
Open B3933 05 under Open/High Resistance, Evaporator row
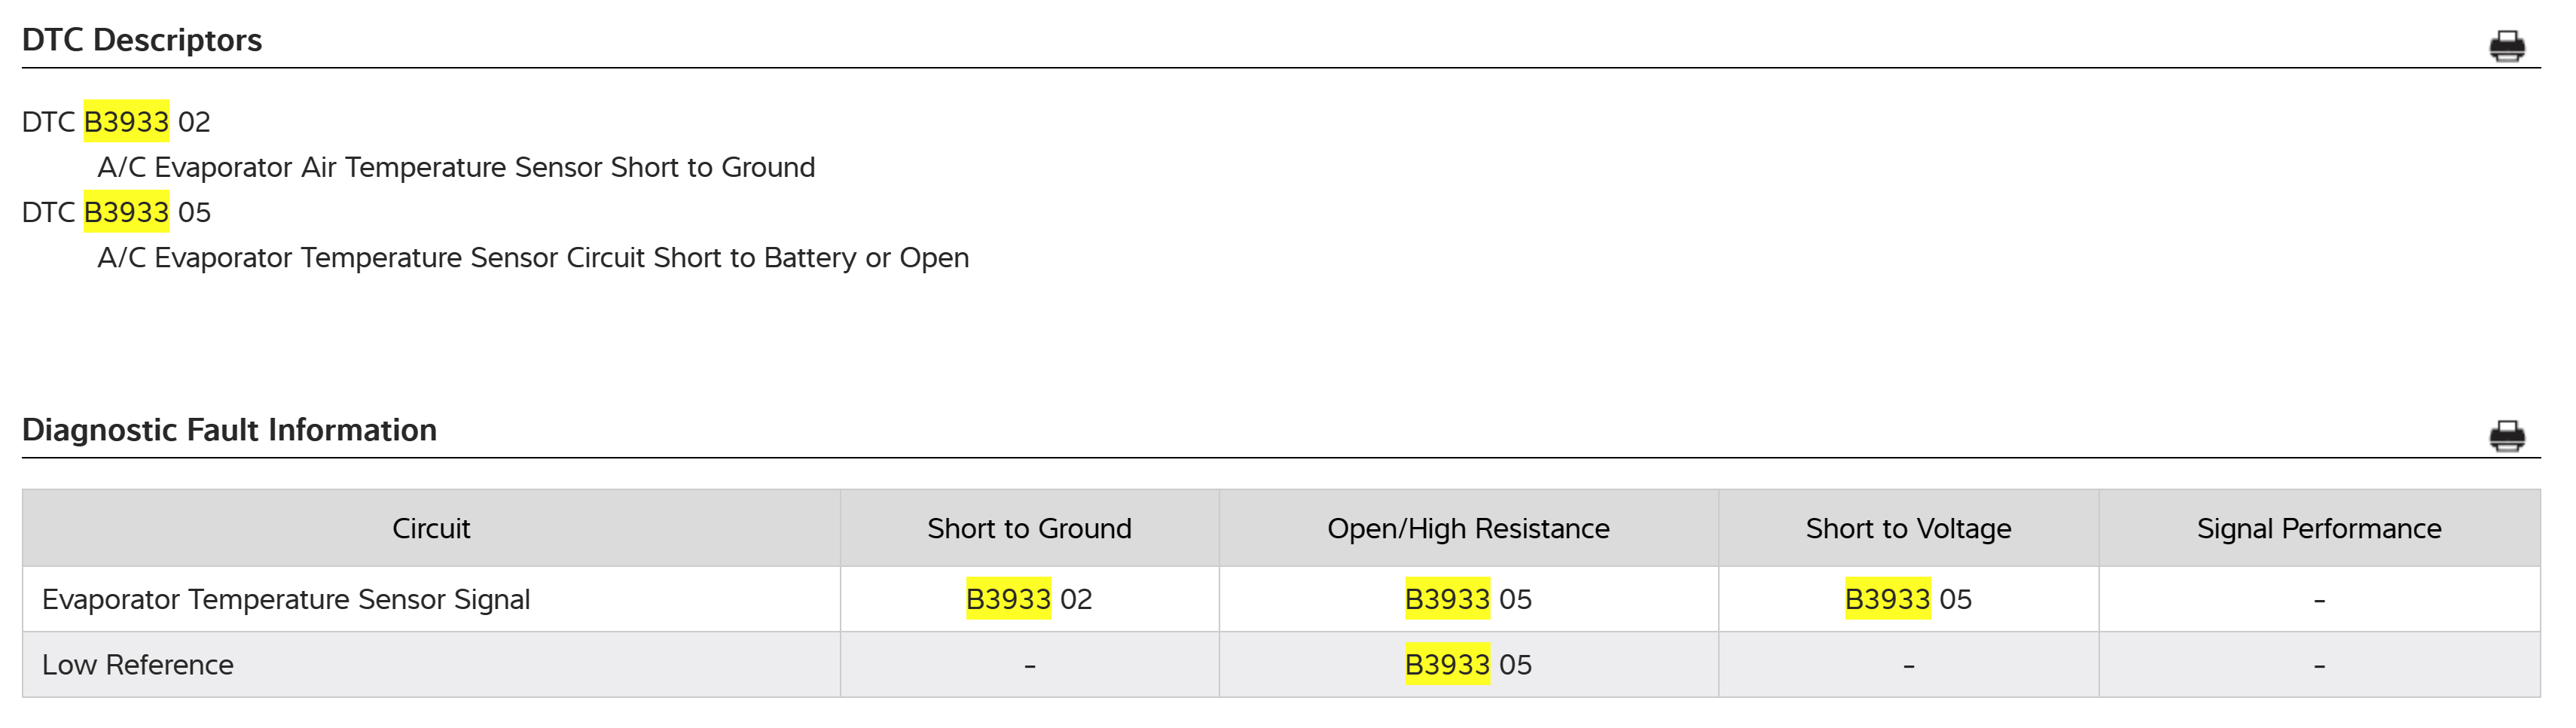[1467, 599]
